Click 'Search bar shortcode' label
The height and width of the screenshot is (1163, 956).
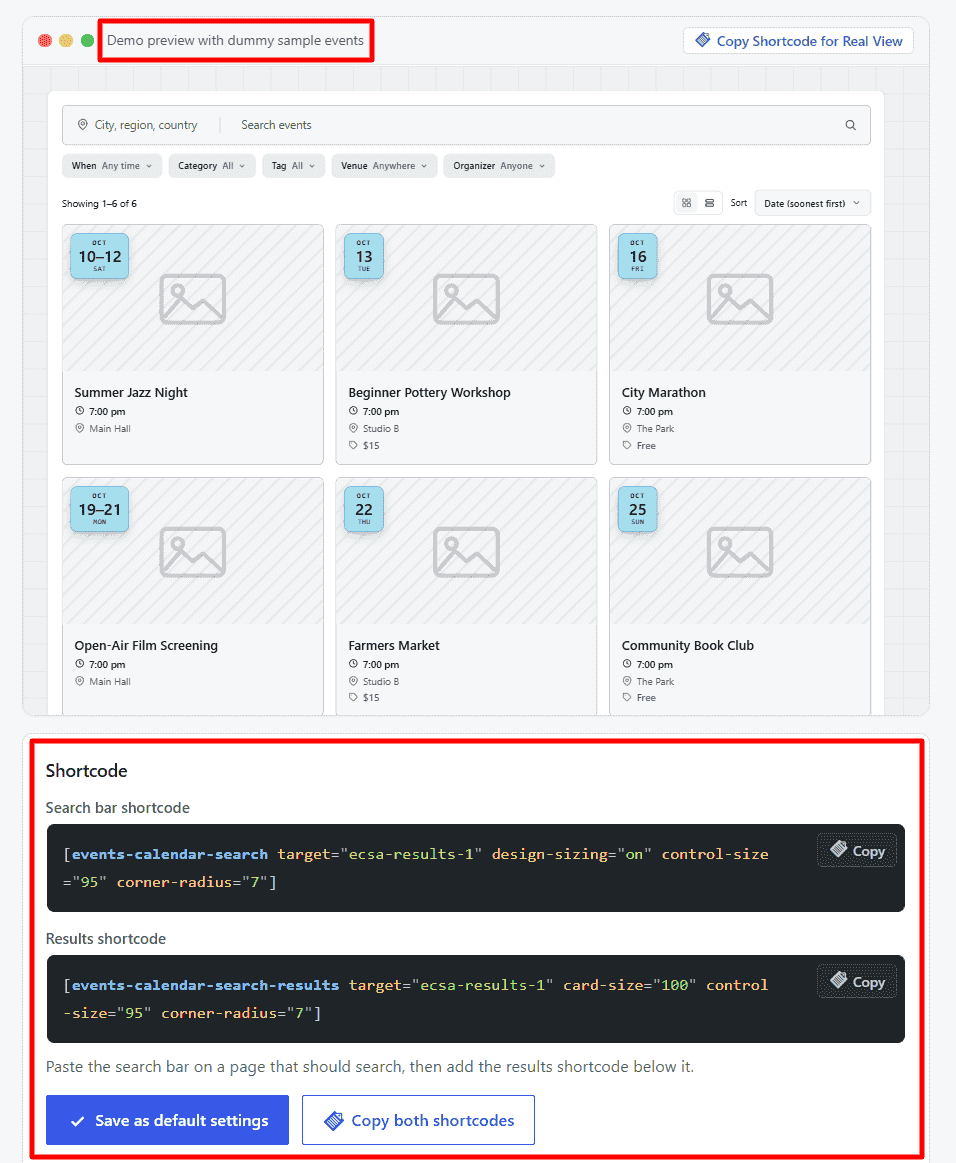(118, 808)
